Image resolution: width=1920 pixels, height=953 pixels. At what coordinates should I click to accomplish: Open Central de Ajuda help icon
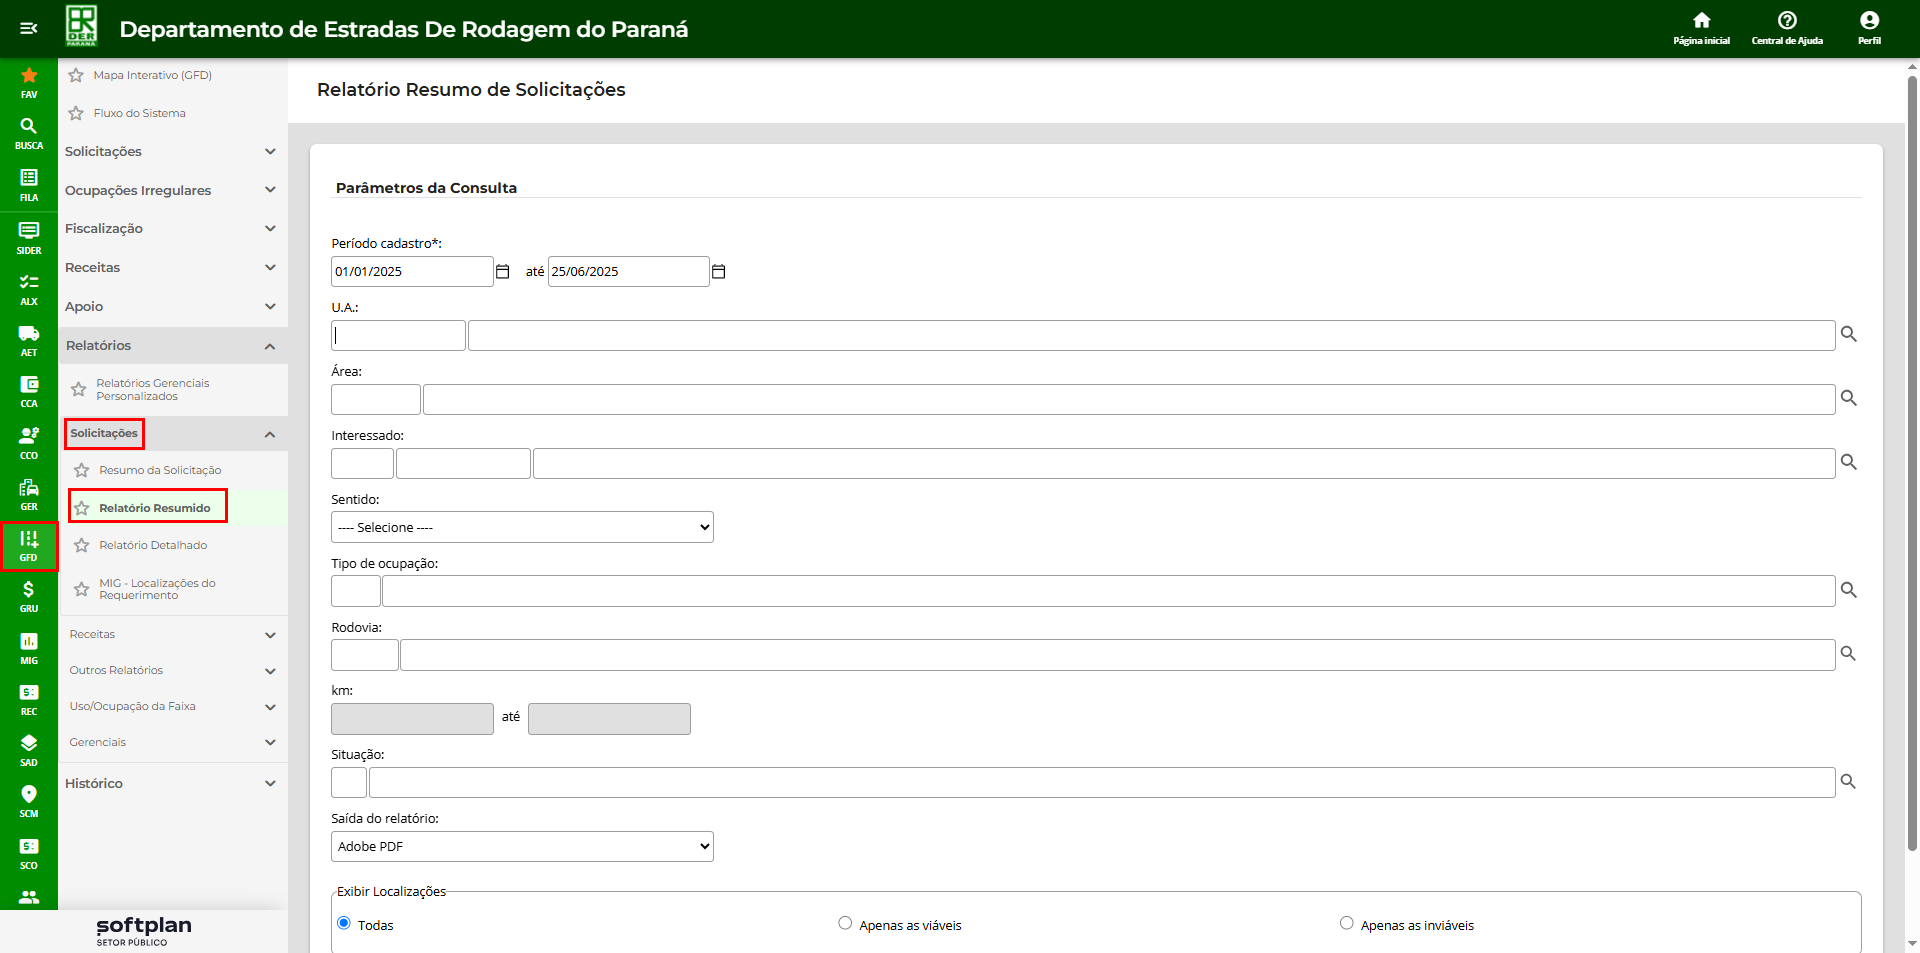point(1787,27)
